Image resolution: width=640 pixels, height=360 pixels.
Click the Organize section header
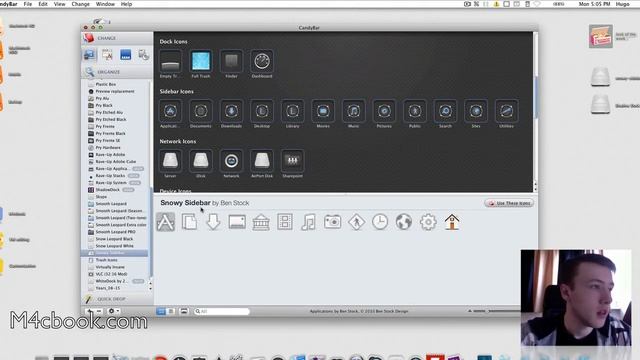(x=117, y=72)
